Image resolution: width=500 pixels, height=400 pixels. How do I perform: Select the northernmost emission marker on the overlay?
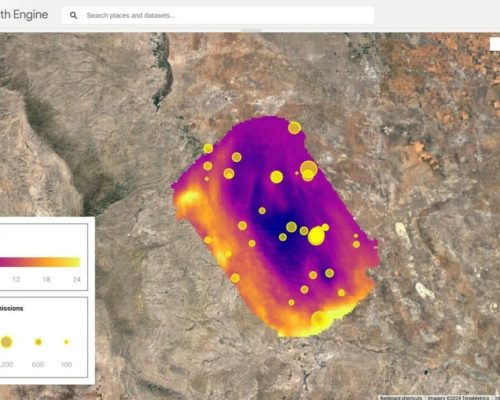[x=294, y=128]
